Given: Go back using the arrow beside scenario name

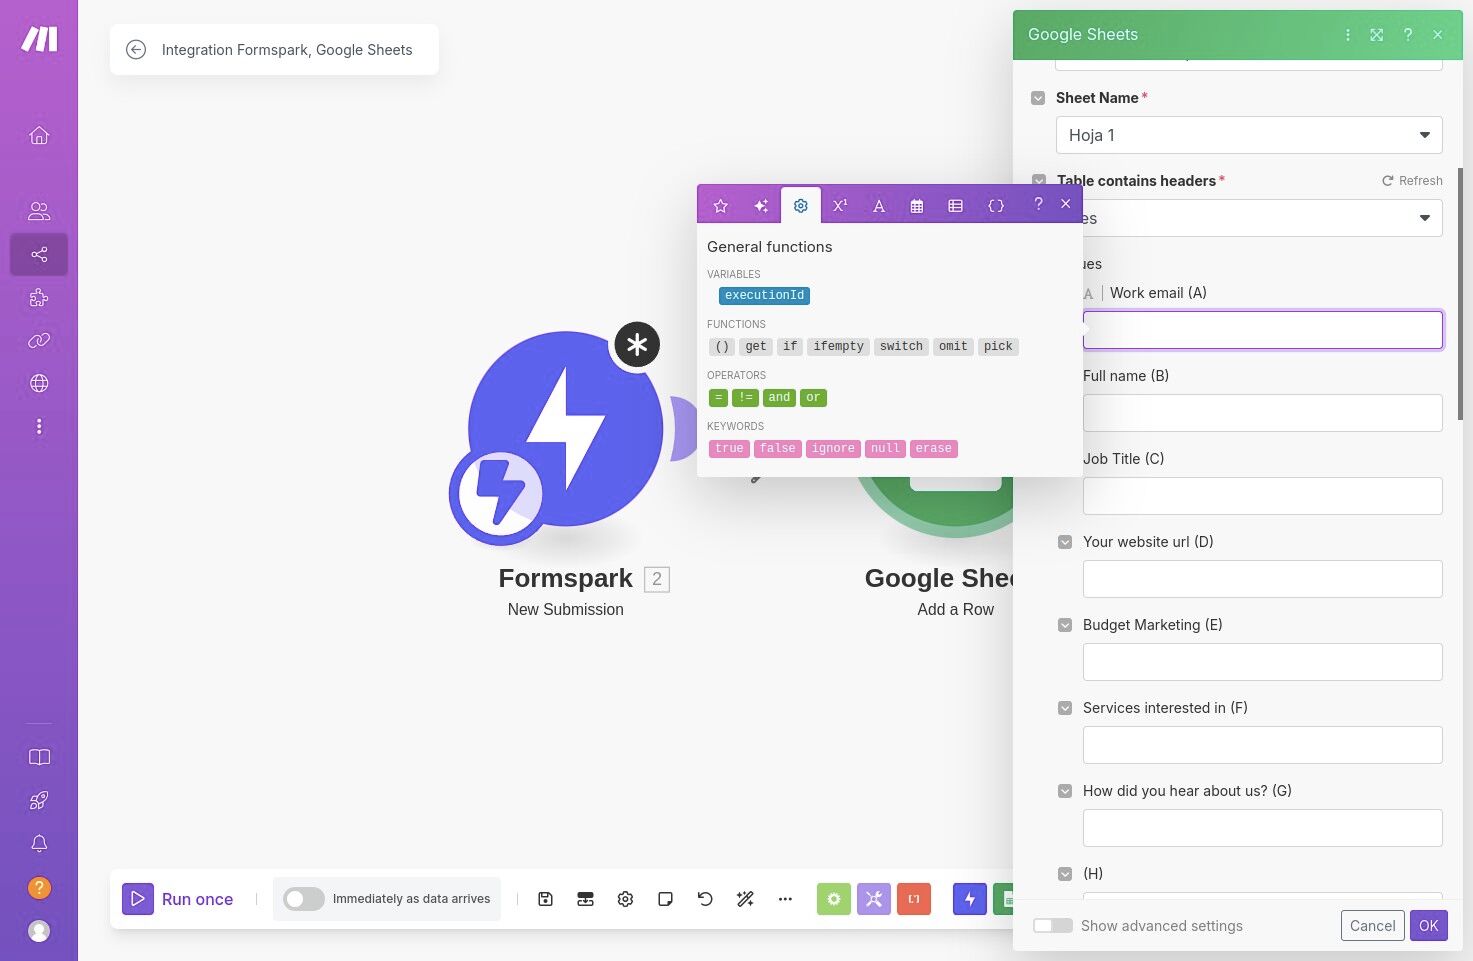Looking at the screenshot, I should tap(136, 49).
